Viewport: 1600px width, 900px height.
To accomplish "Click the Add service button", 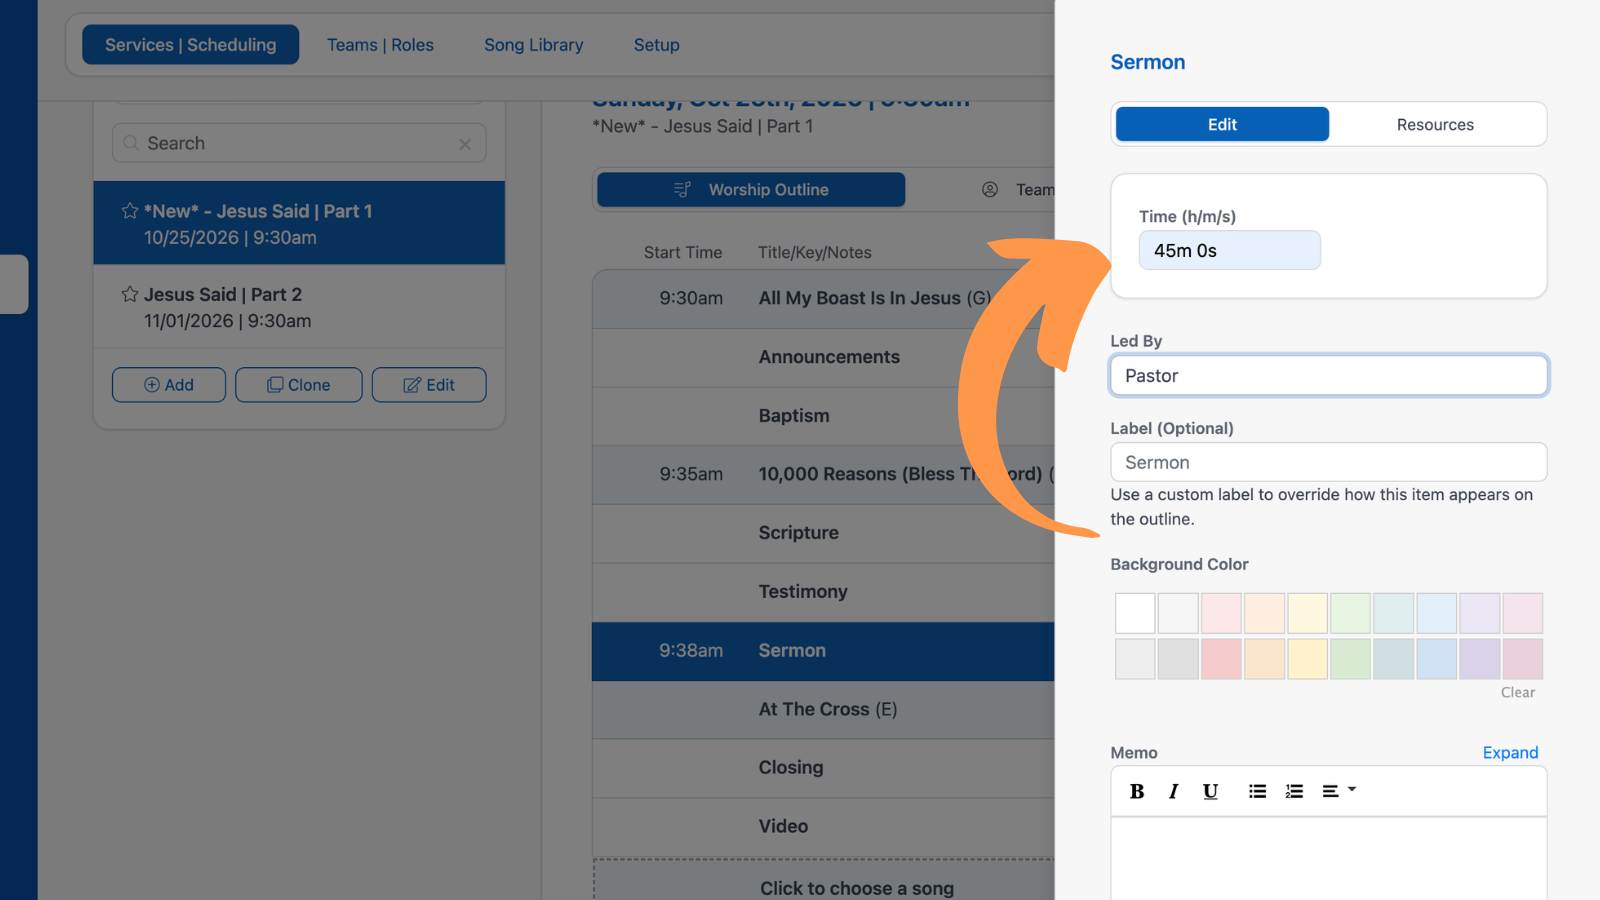I will click(169, 385).
